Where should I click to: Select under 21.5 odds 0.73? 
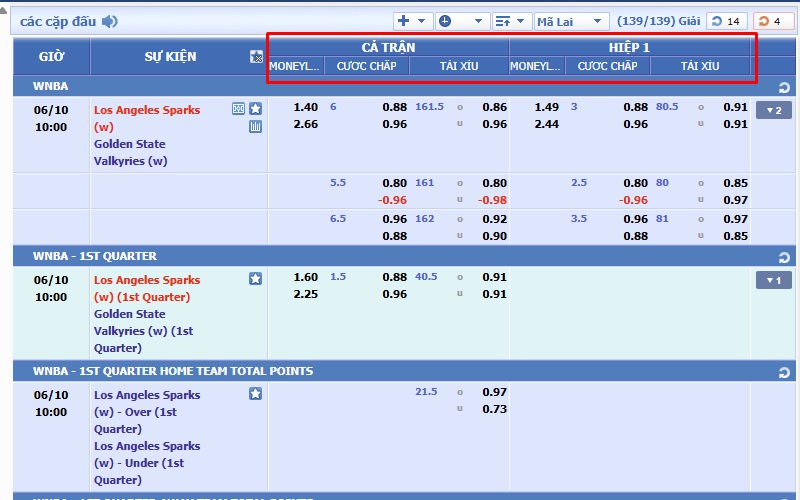(494, 409)
